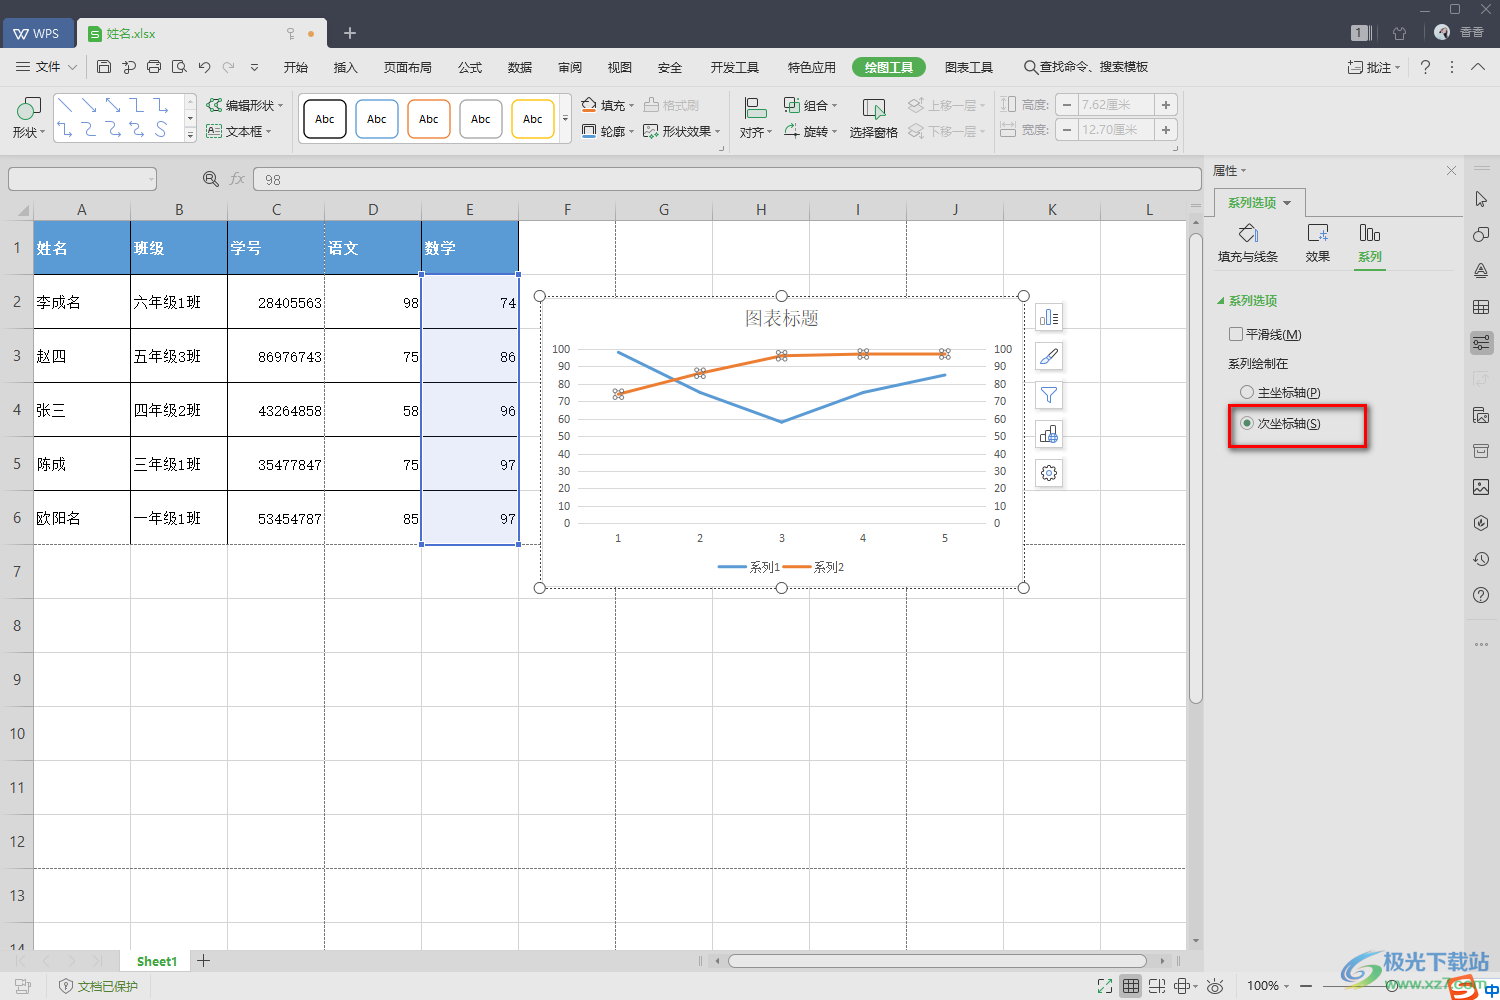Open the Chart Elements button beside chart
This screenshot has width=1500, height=1000.
1049,318
